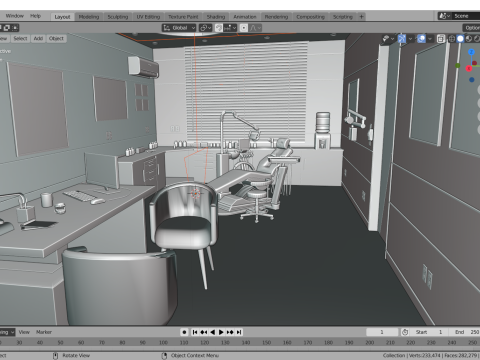Viewport: 480px width, 360px height.
Task: Click the blue Z axis on navigation gizmo
Action: (x=471, y=52)
